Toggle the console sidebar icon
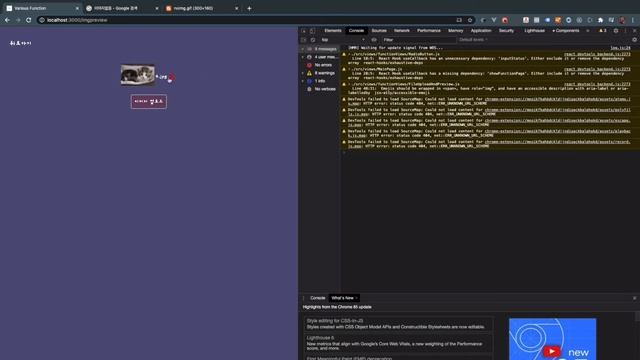 (x=303, y=40)
